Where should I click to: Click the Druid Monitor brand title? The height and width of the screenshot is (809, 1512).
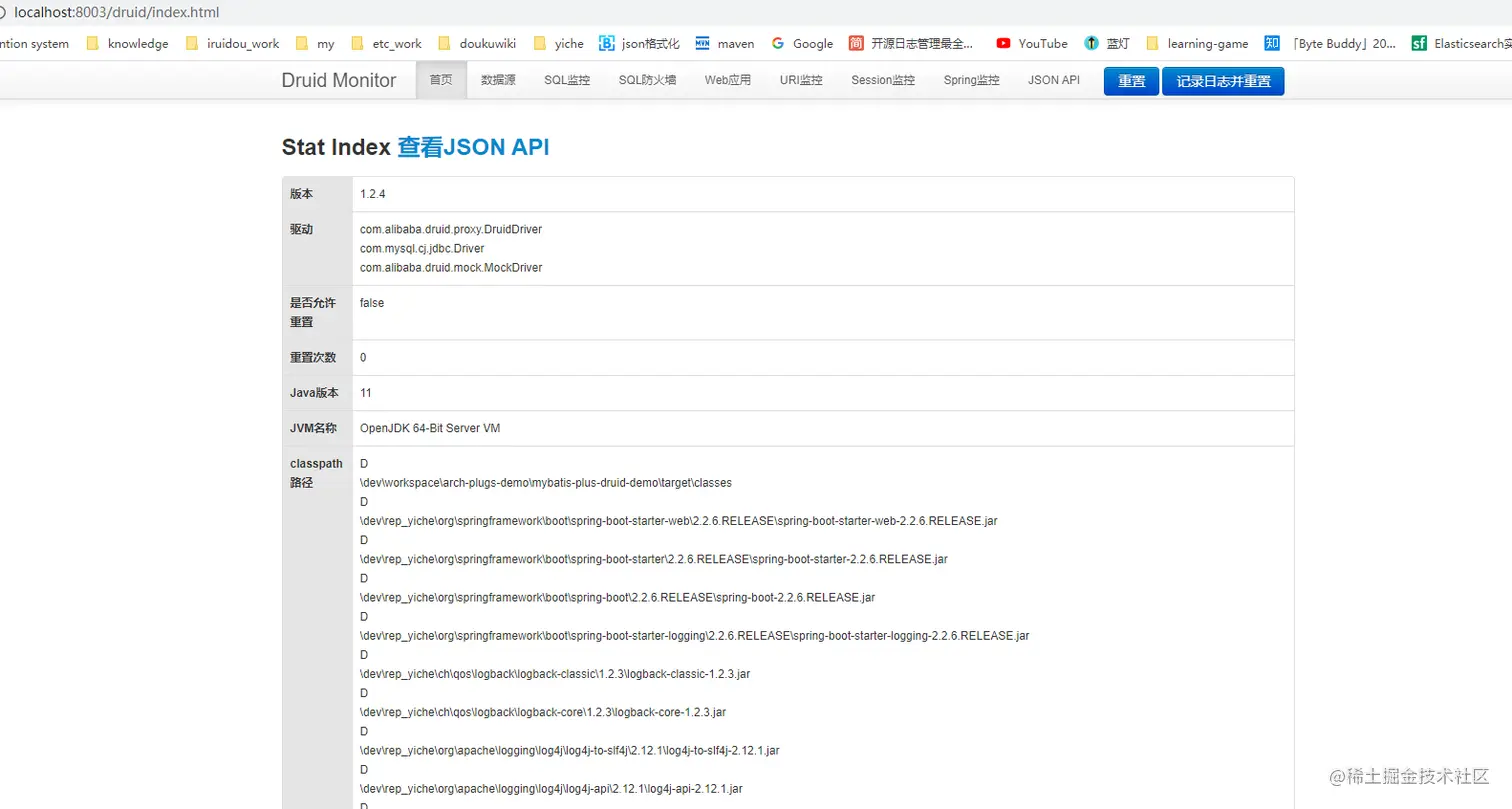click(339, 80)
